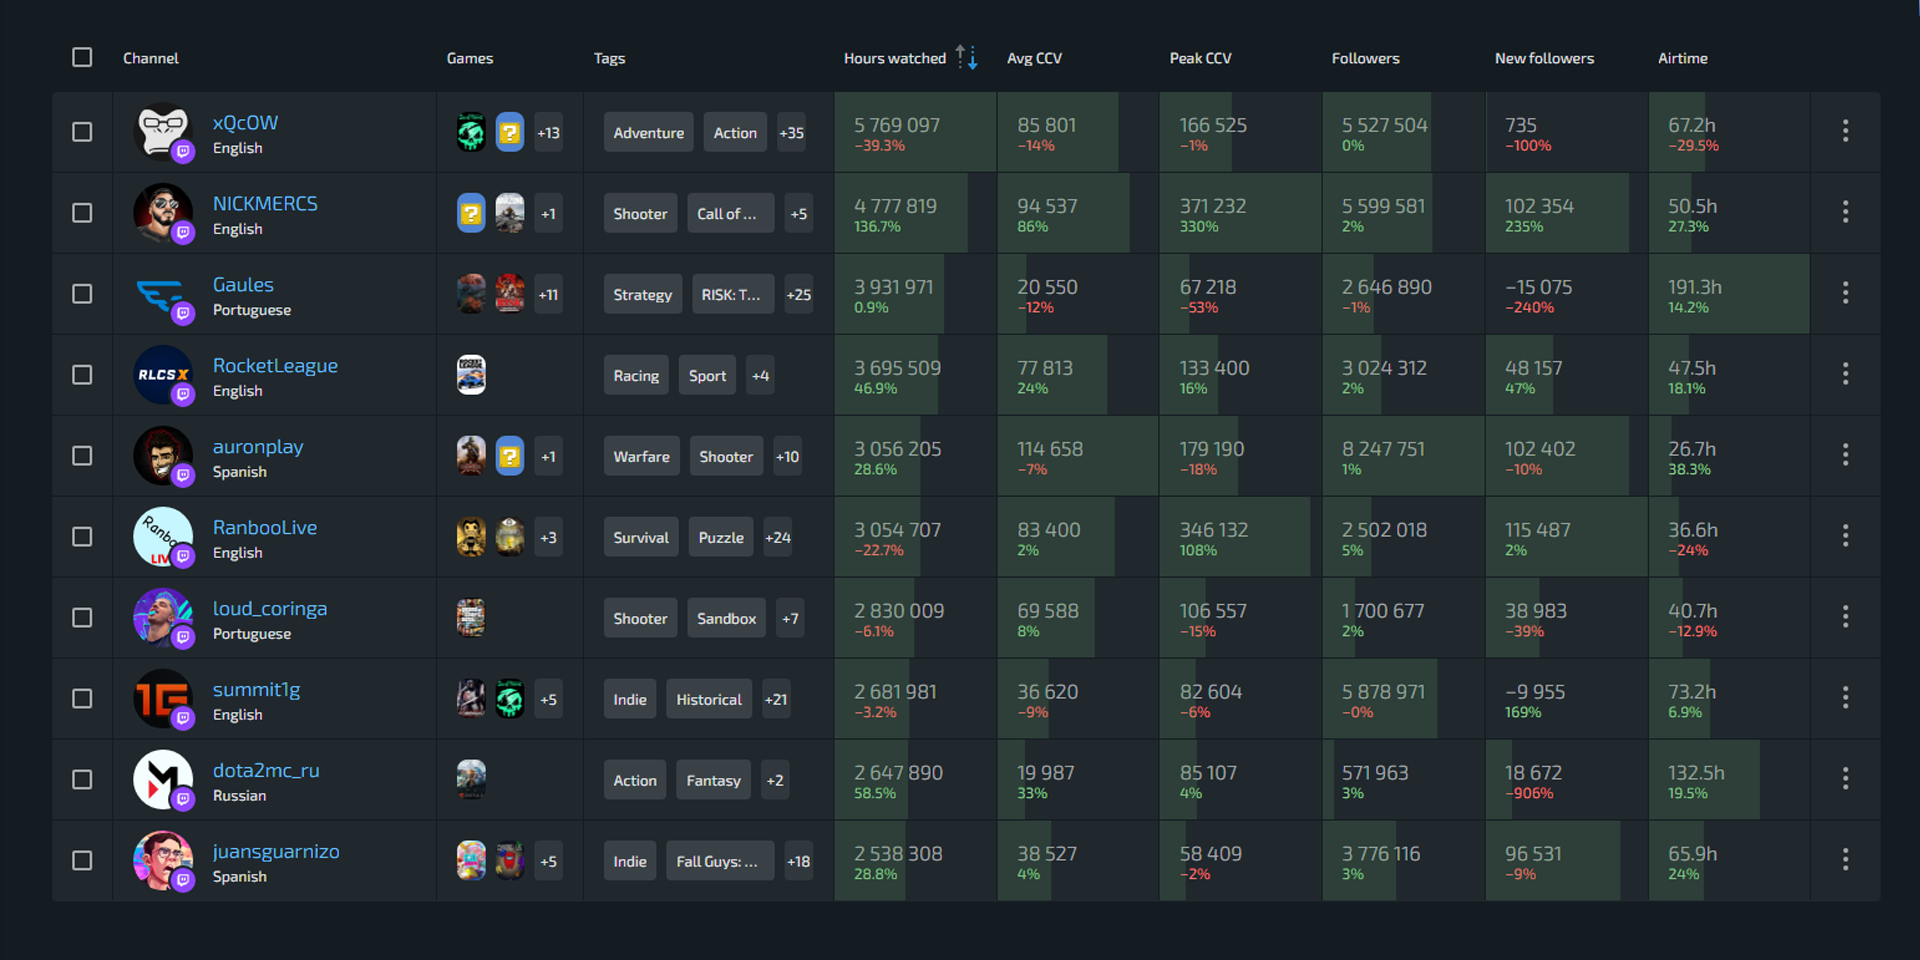Open the auronplay channel link
The image size is (1920, 960).
click(257, 446)
